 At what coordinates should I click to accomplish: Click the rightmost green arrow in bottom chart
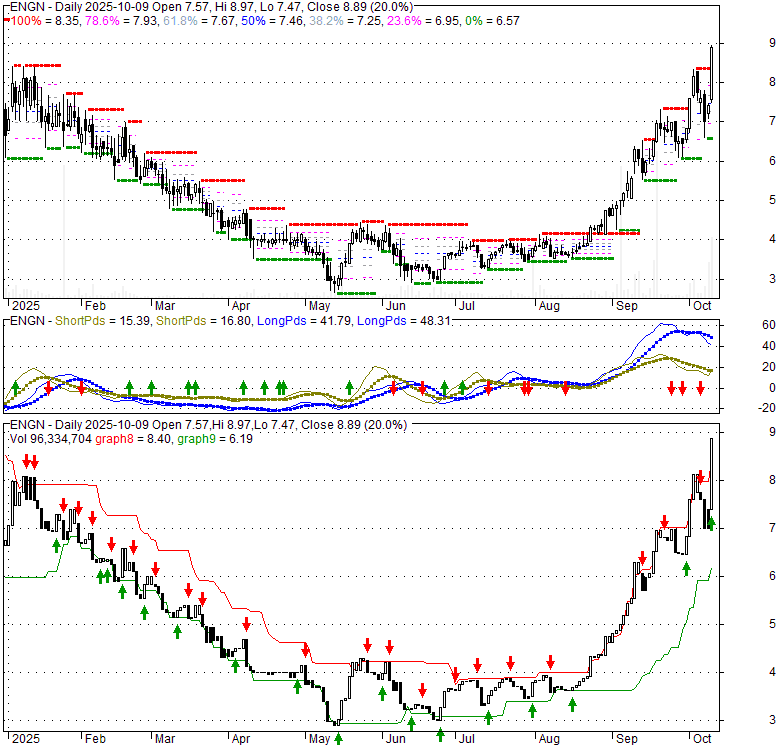(x=711, y=521)
